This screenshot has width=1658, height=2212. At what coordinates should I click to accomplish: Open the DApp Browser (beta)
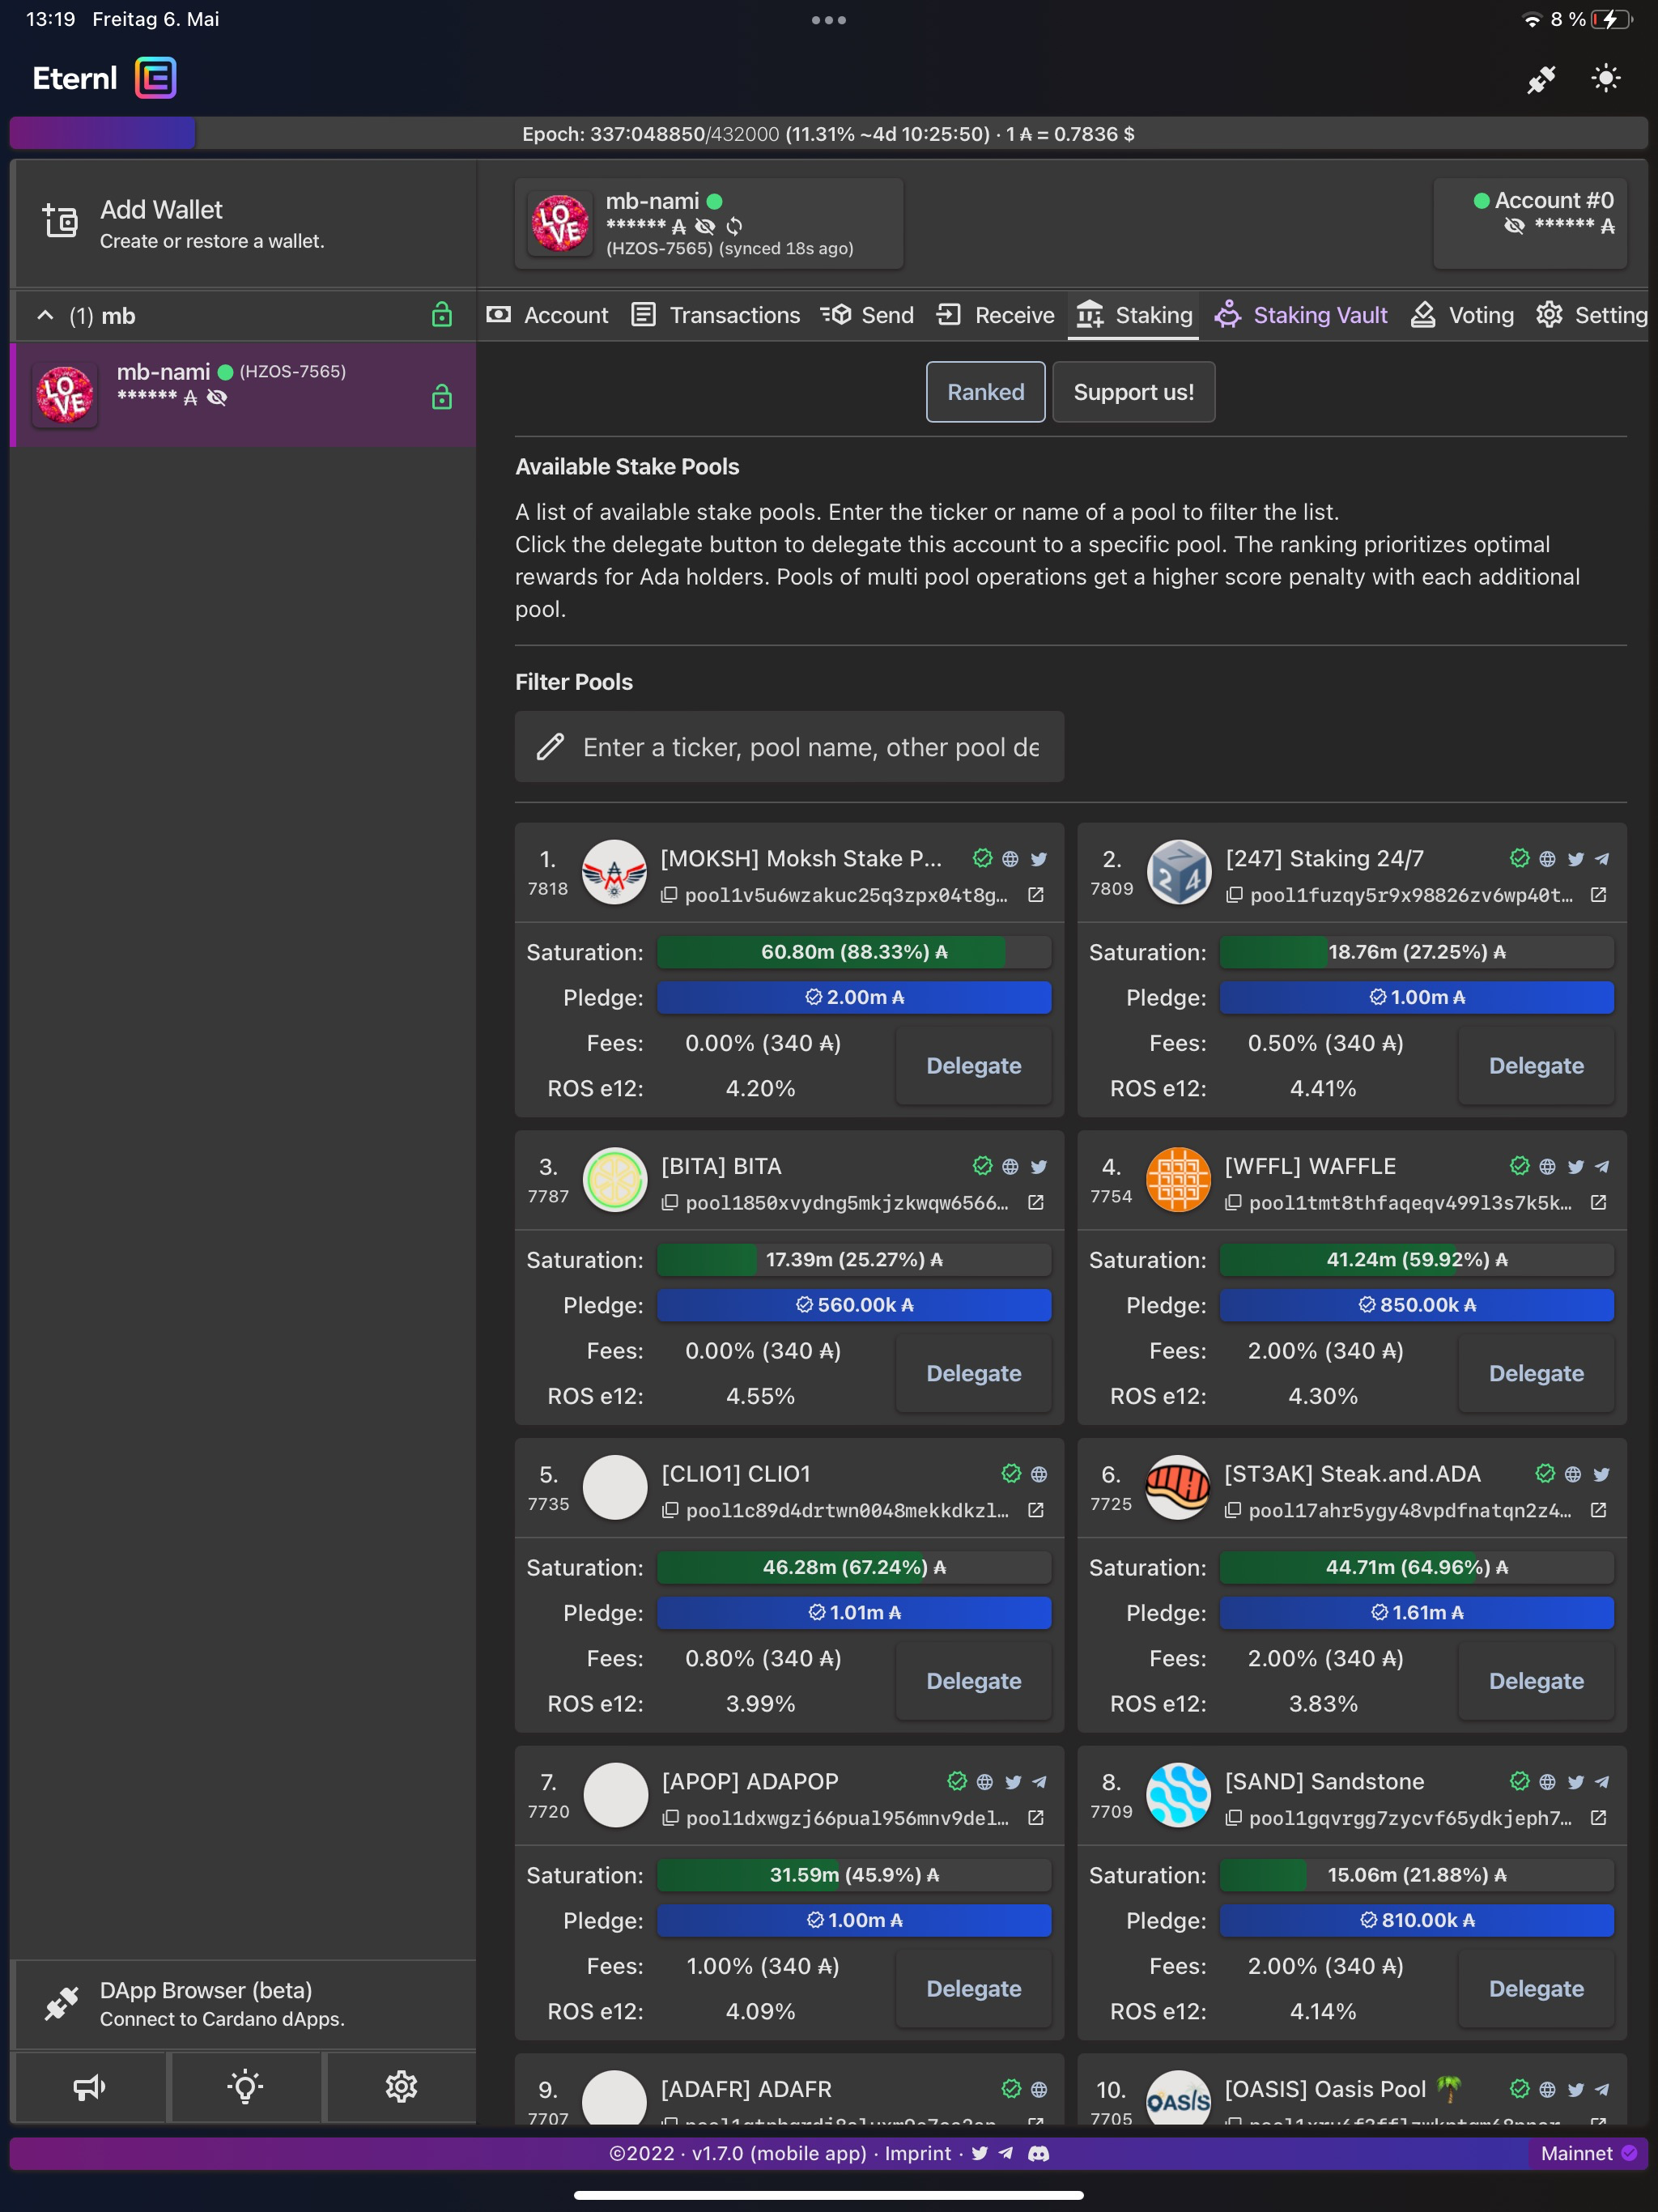click(243, 2004)
